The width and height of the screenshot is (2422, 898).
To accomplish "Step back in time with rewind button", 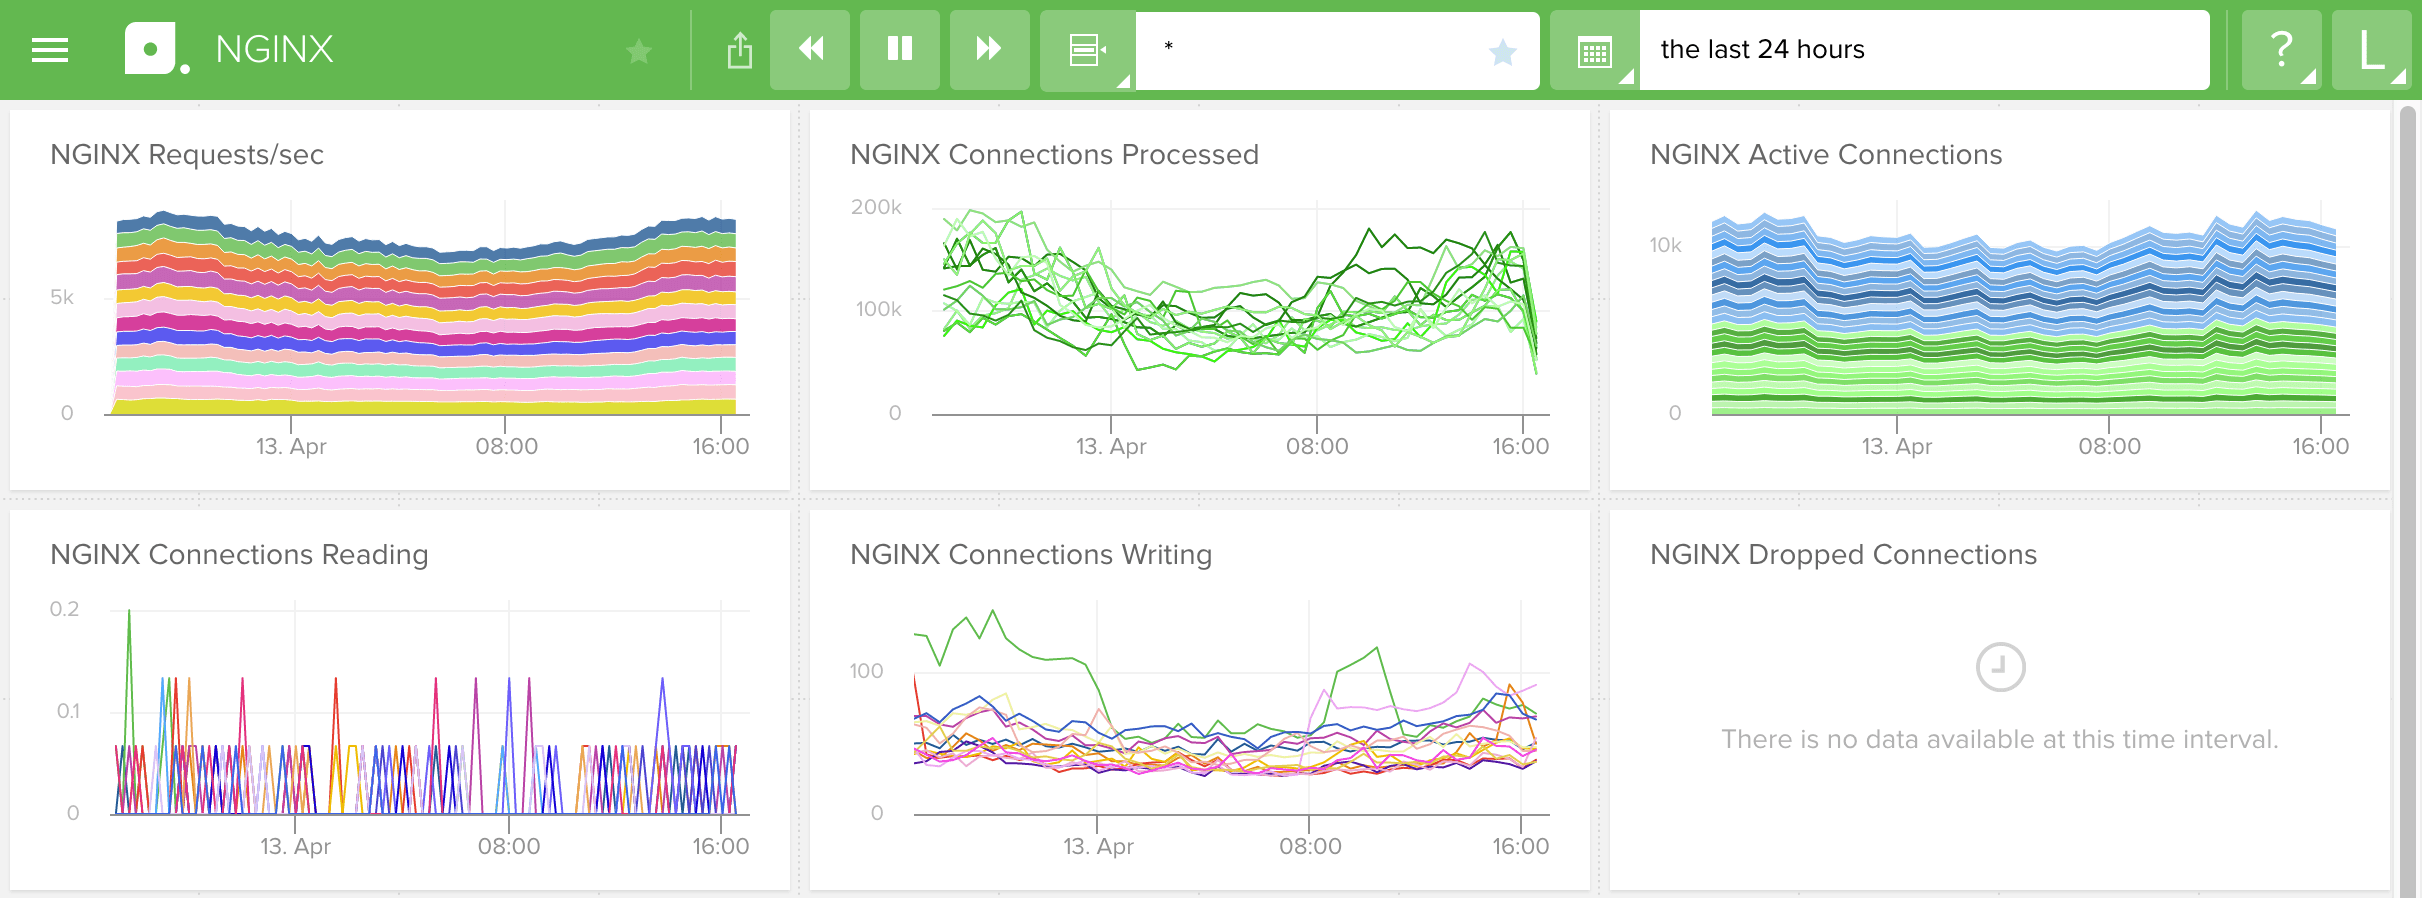I will point(810,50).
